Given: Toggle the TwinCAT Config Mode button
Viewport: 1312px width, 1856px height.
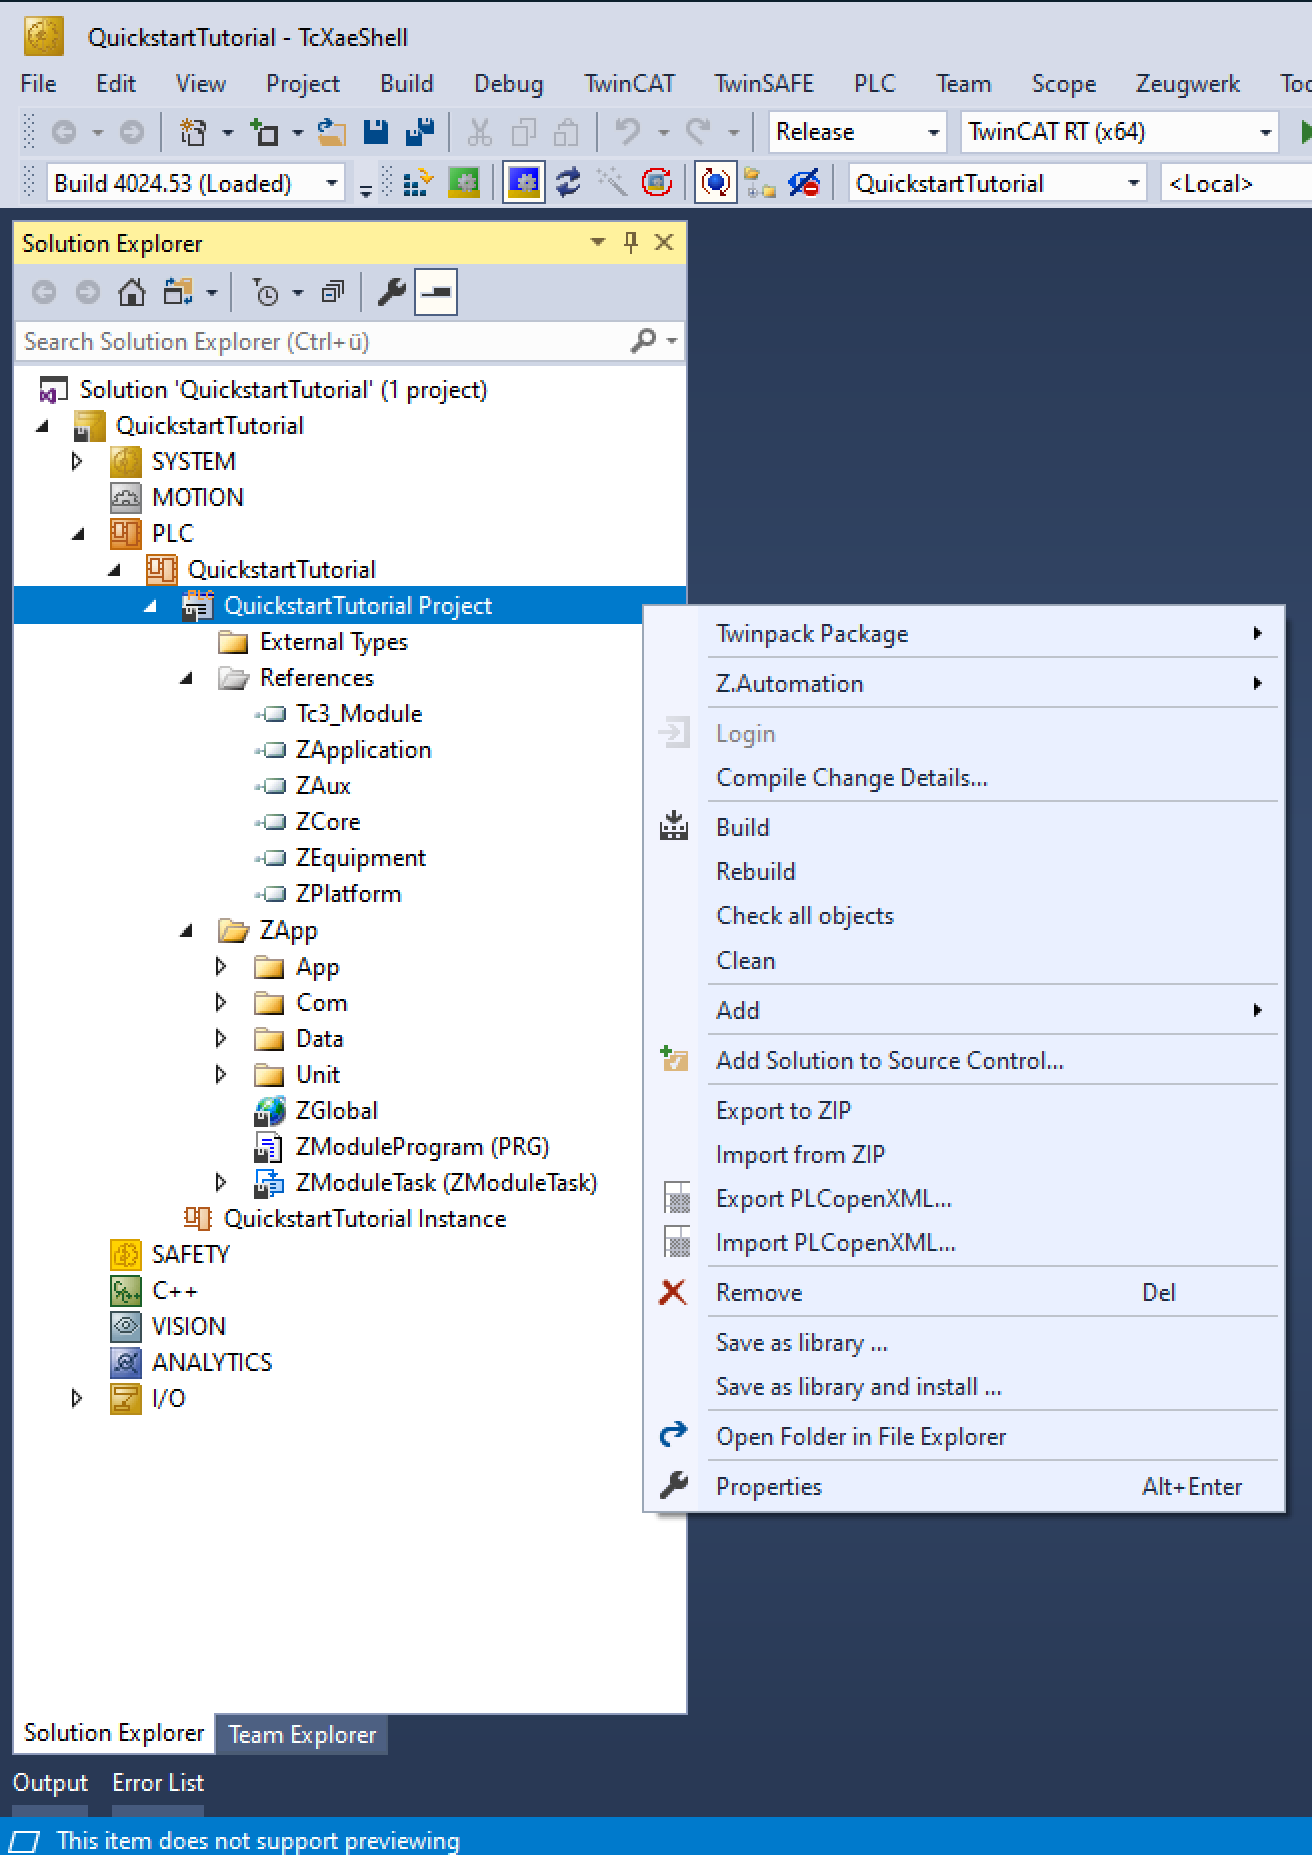Looking at the screenshot, I should pyautogui.click(x=524, y=183).
